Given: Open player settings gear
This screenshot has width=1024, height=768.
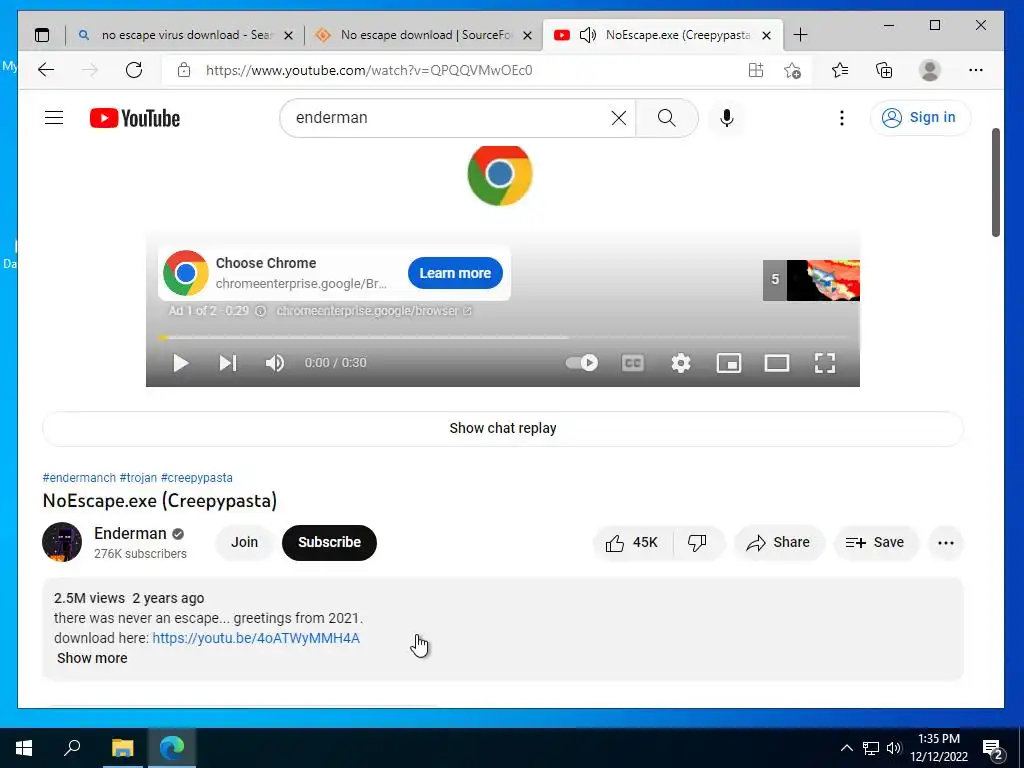Looking at the screenshot, I should click(680, 363).
